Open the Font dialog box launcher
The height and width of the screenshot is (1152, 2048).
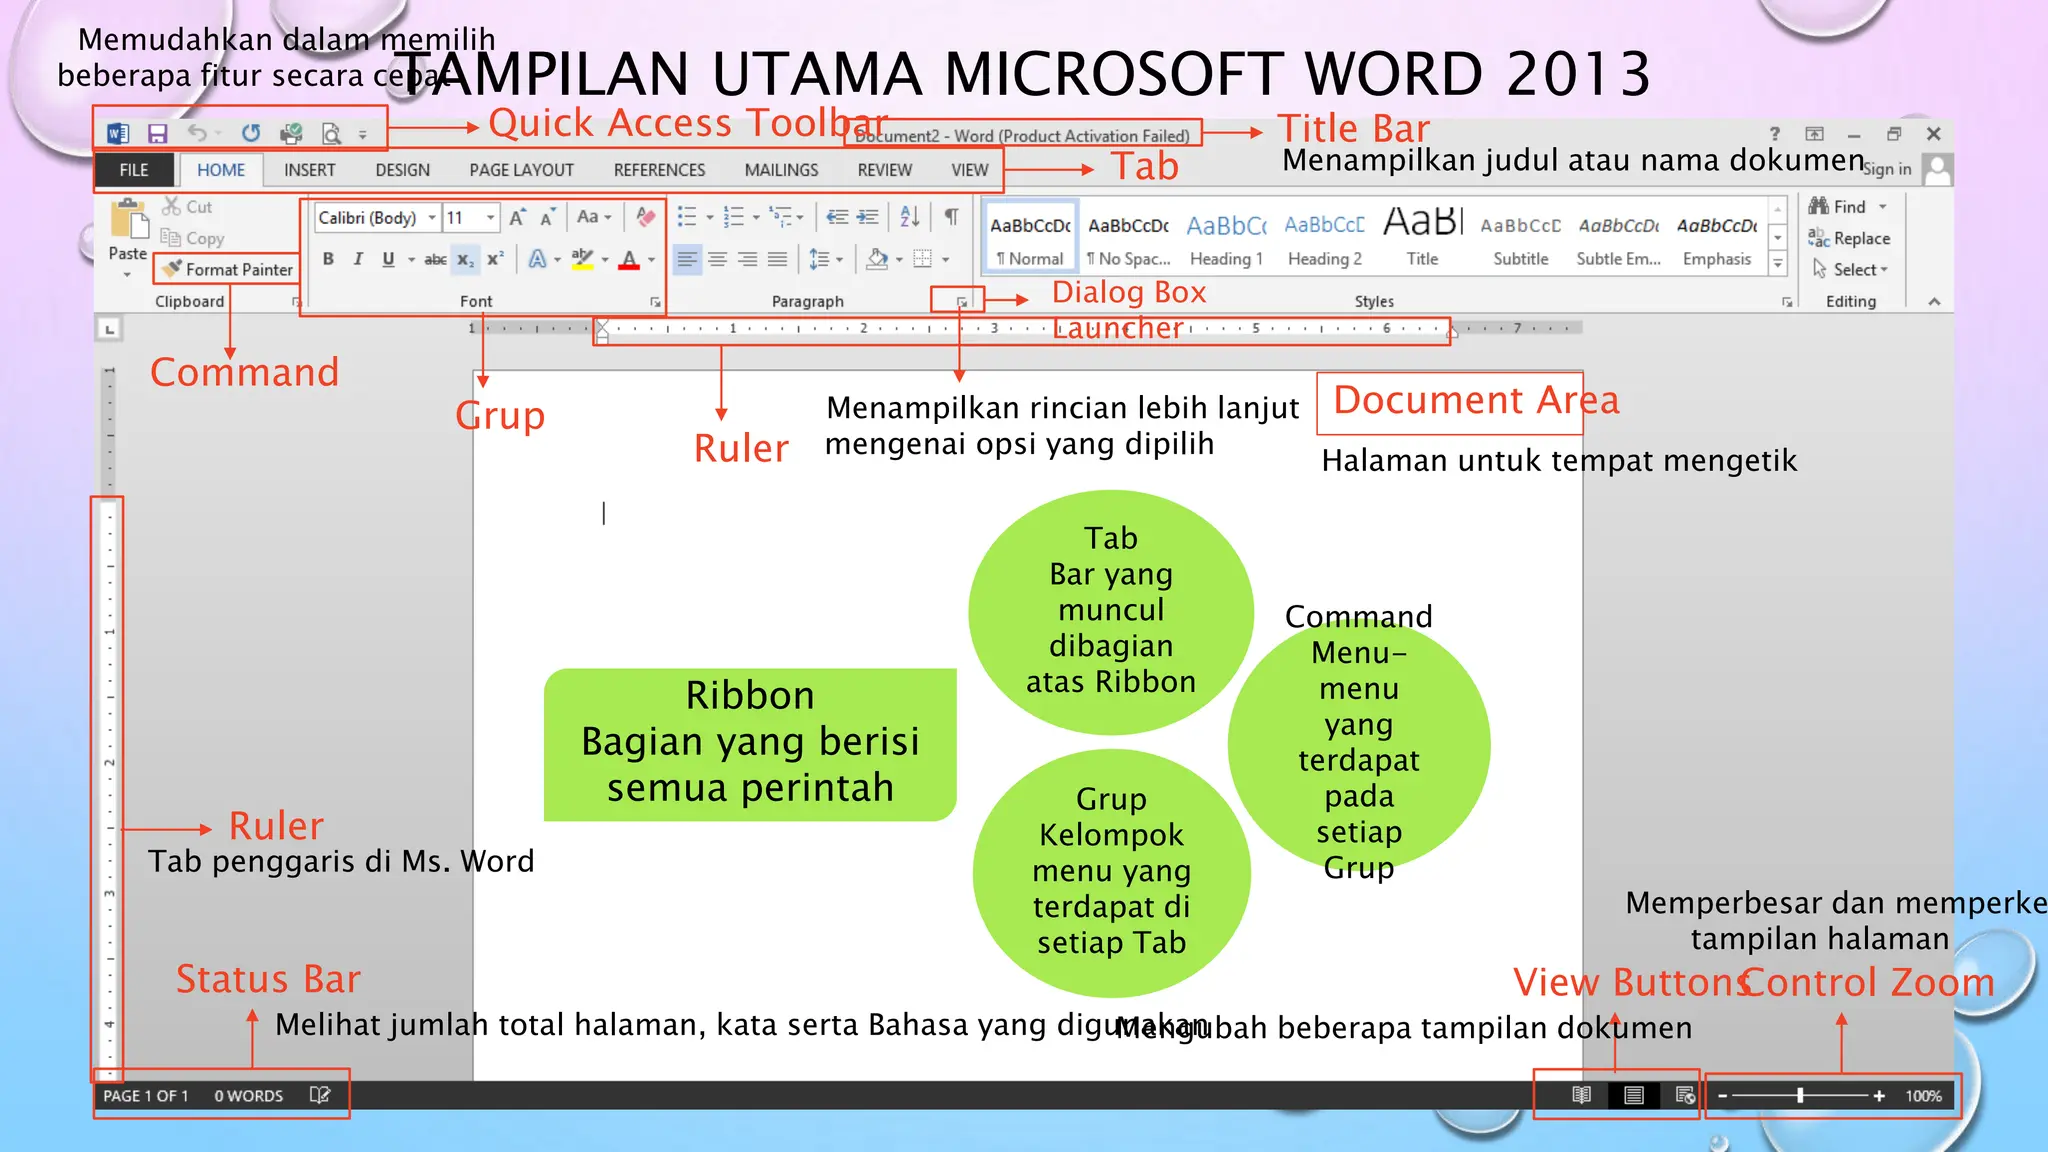[655, 301]
